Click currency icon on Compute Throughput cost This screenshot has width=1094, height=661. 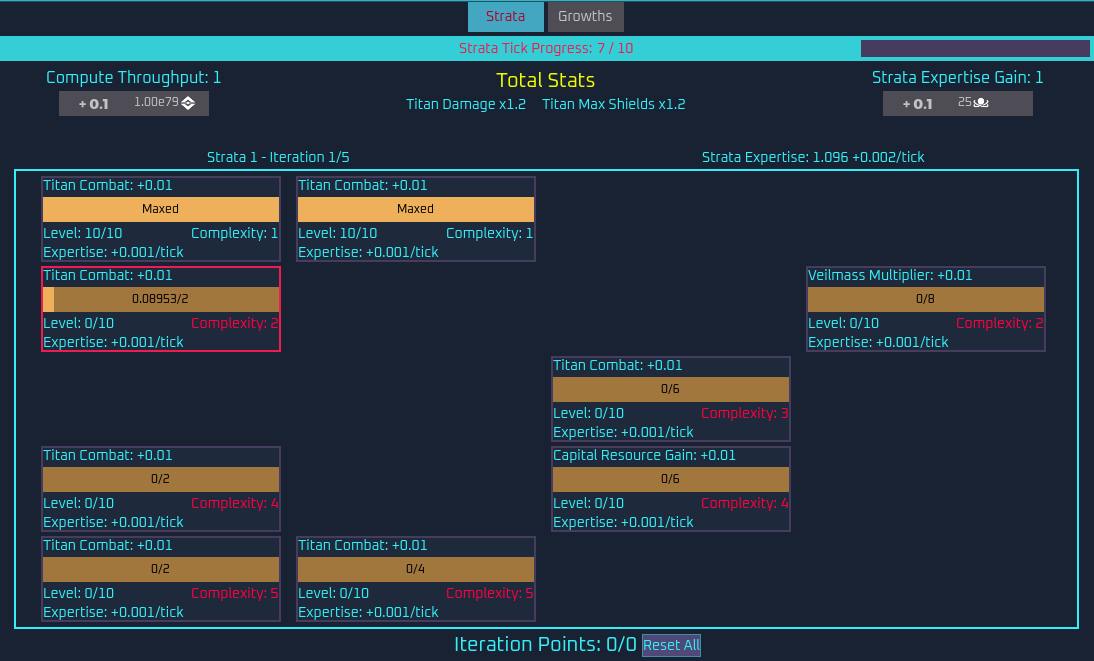click(x=188, y=103)
